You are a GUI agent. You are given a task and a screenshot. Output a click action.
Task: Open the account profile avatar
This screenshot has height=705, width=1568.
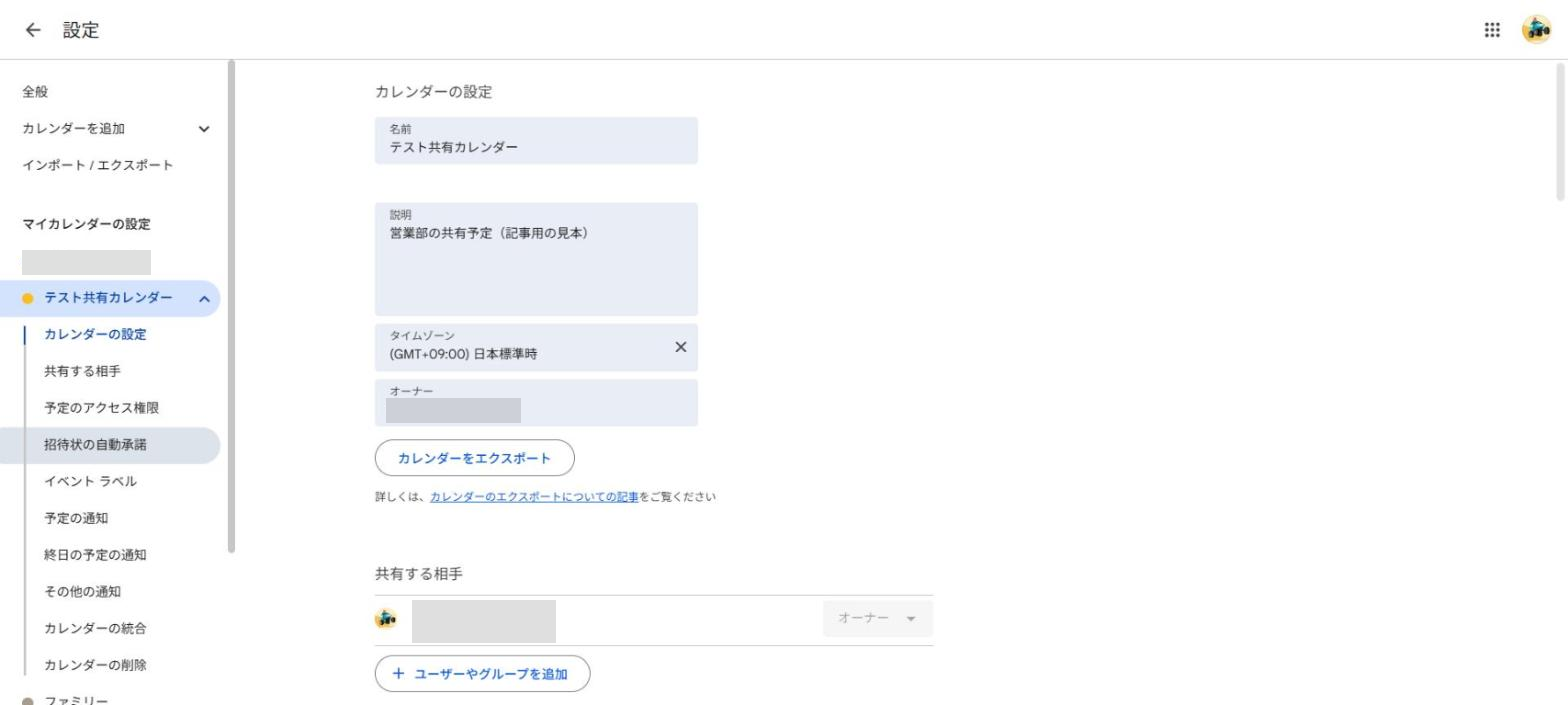[1536, 30]
